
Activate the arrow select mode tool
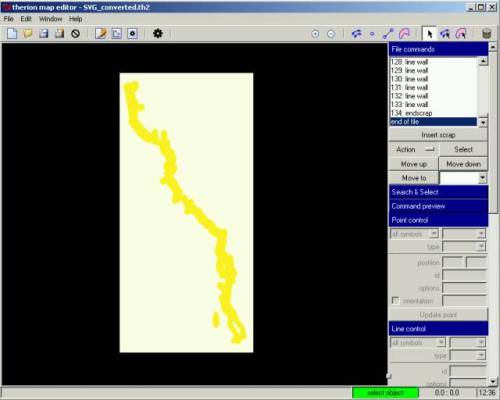(429, 34)
